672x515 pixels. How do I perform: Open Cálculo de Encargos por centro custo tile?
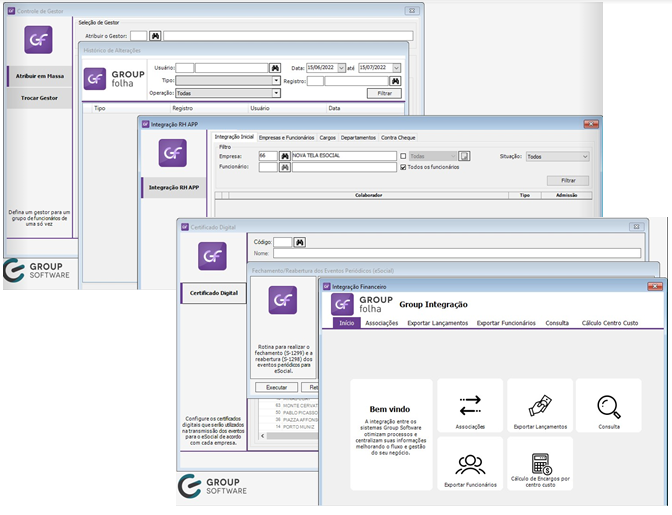[x=540, y=464]
